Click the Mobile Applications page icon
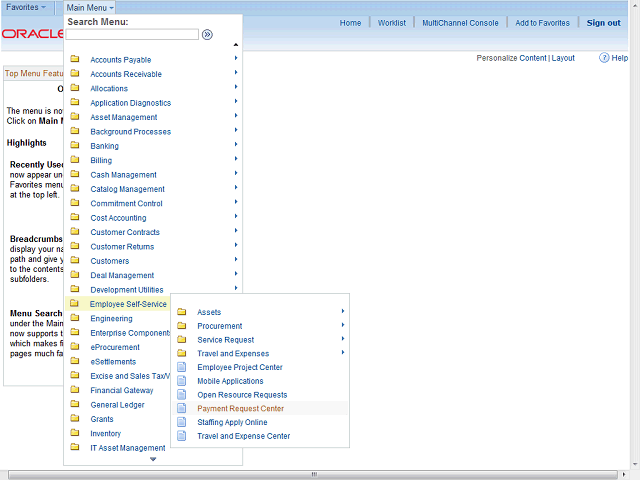 [x=182, y=381]
